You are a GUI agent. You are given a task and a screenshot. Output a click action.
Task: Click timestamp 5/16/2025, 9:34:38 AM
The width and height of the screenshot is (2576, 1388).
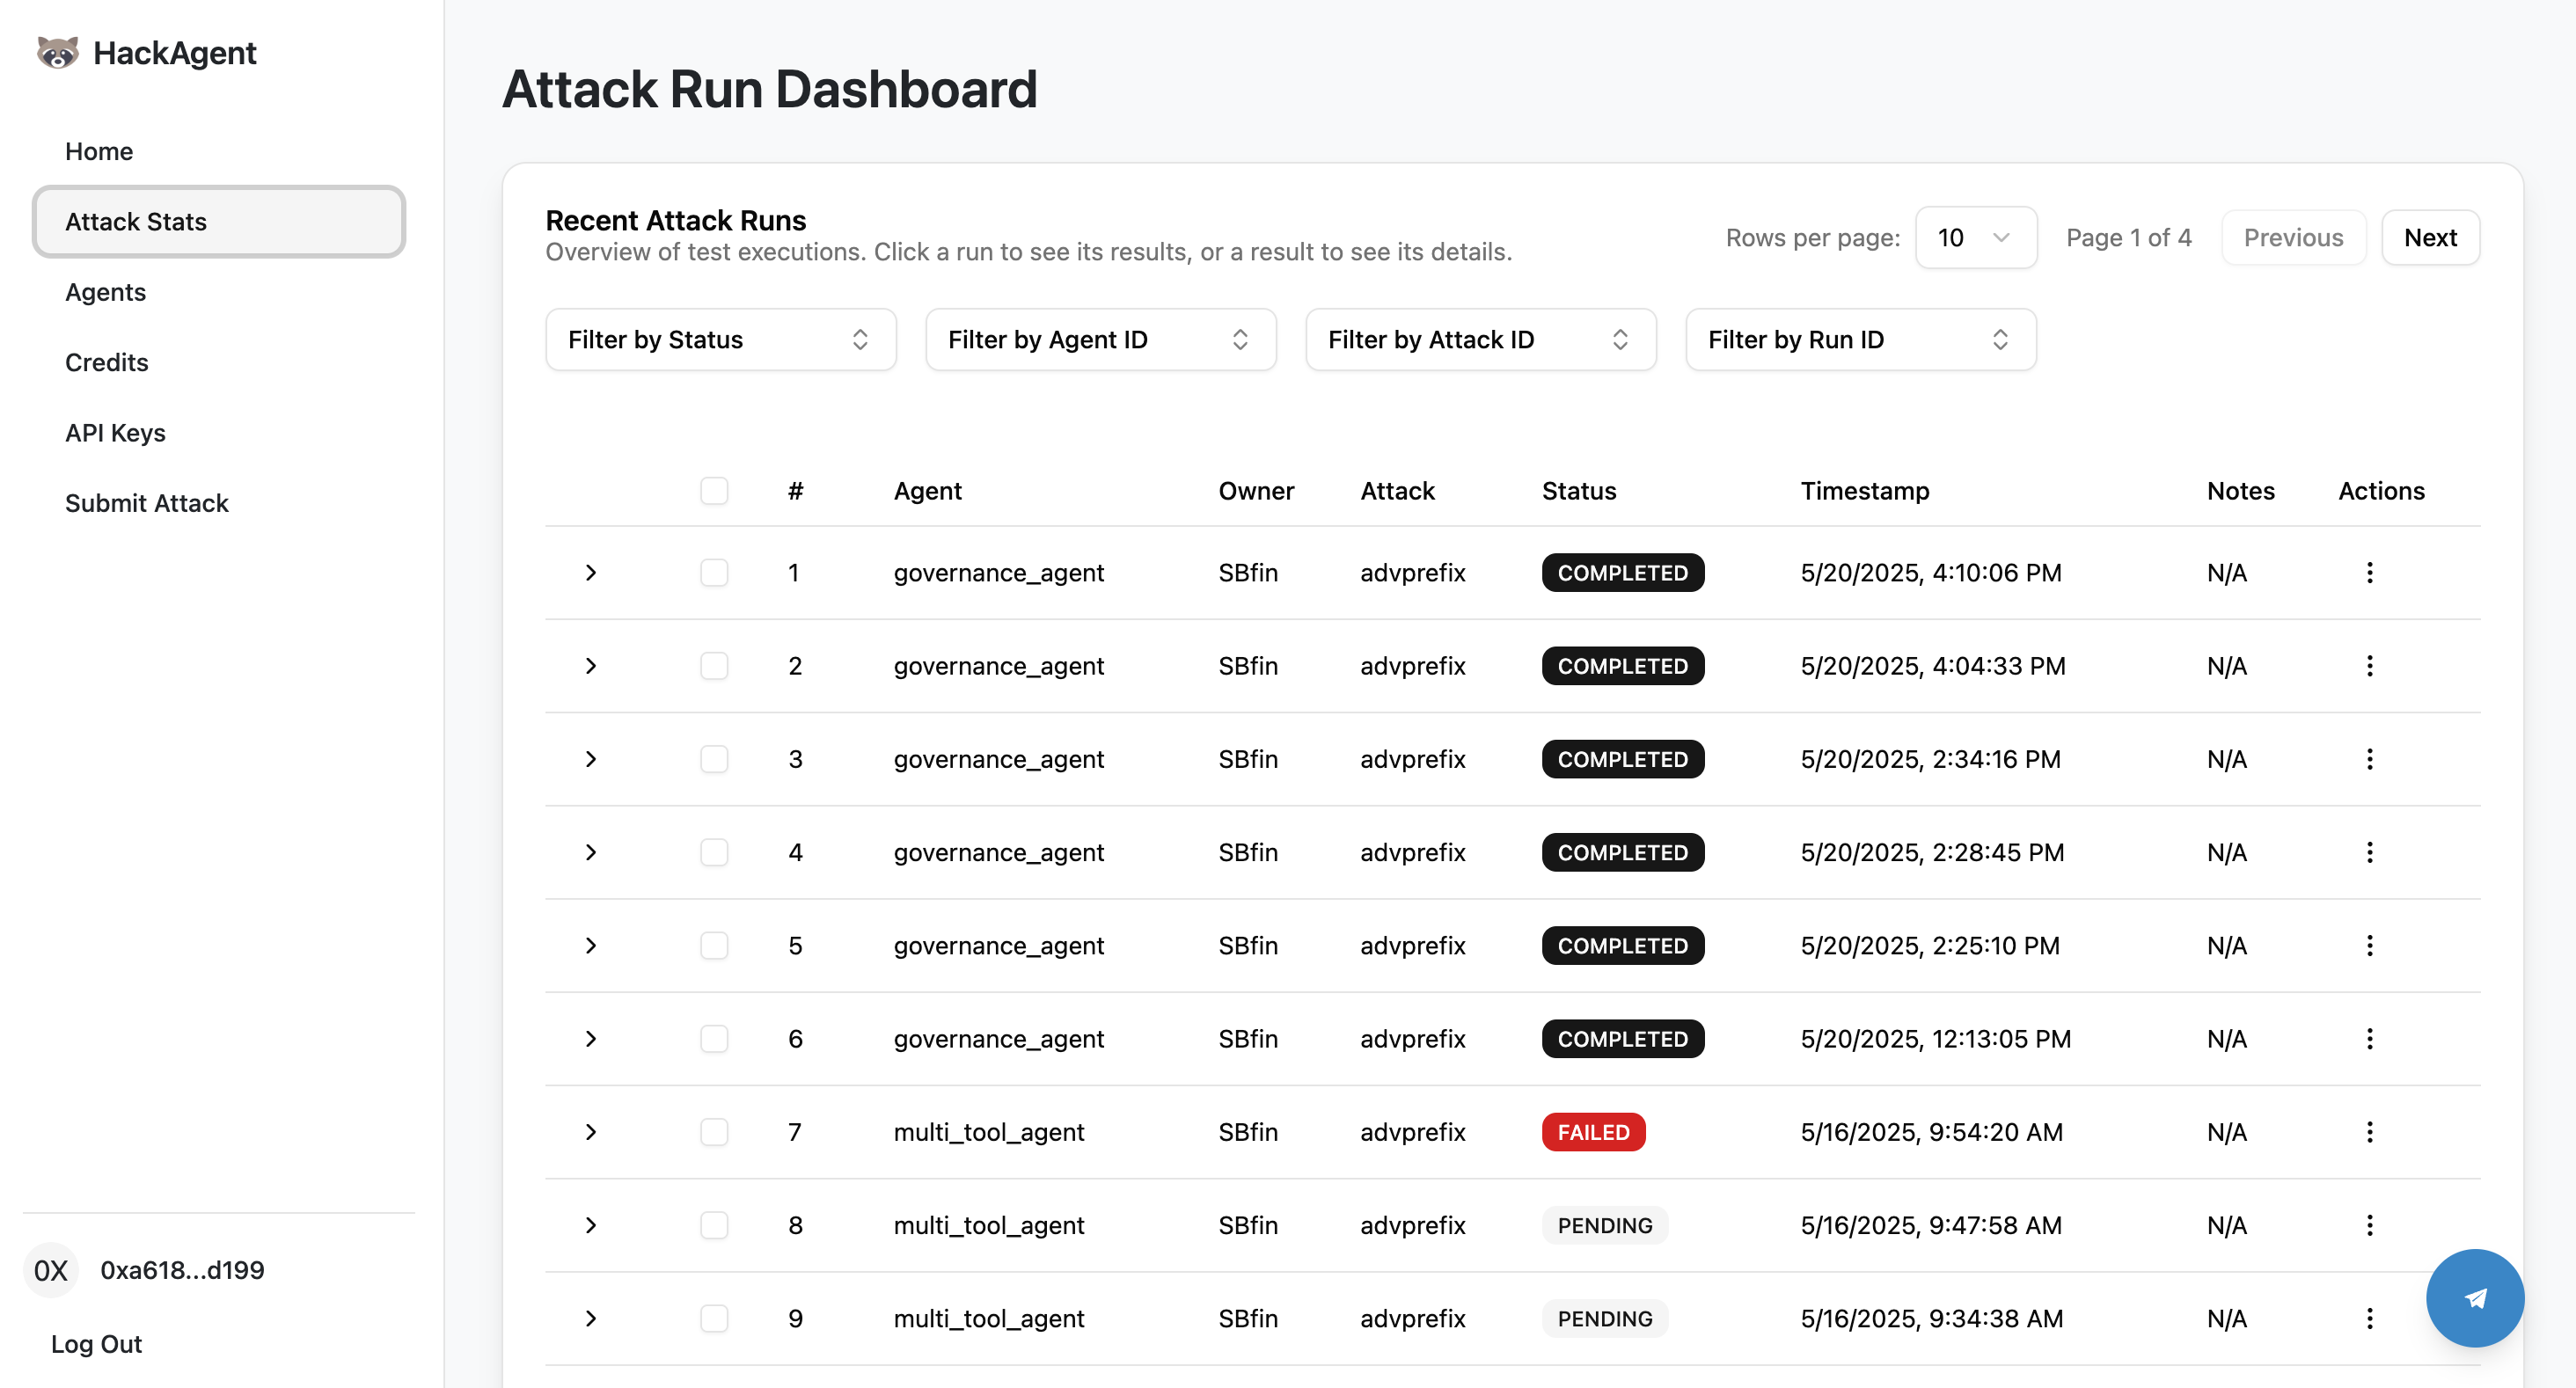[1931, 1318]
